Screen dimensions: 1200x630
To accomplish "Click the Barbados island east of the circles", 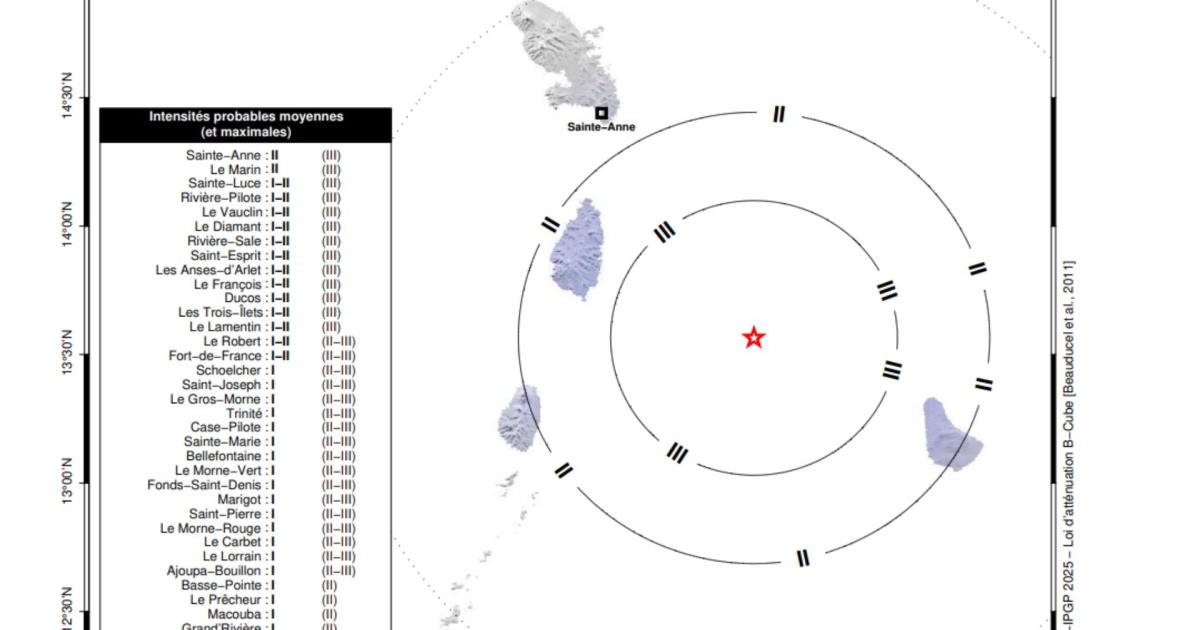I will 950,432.
